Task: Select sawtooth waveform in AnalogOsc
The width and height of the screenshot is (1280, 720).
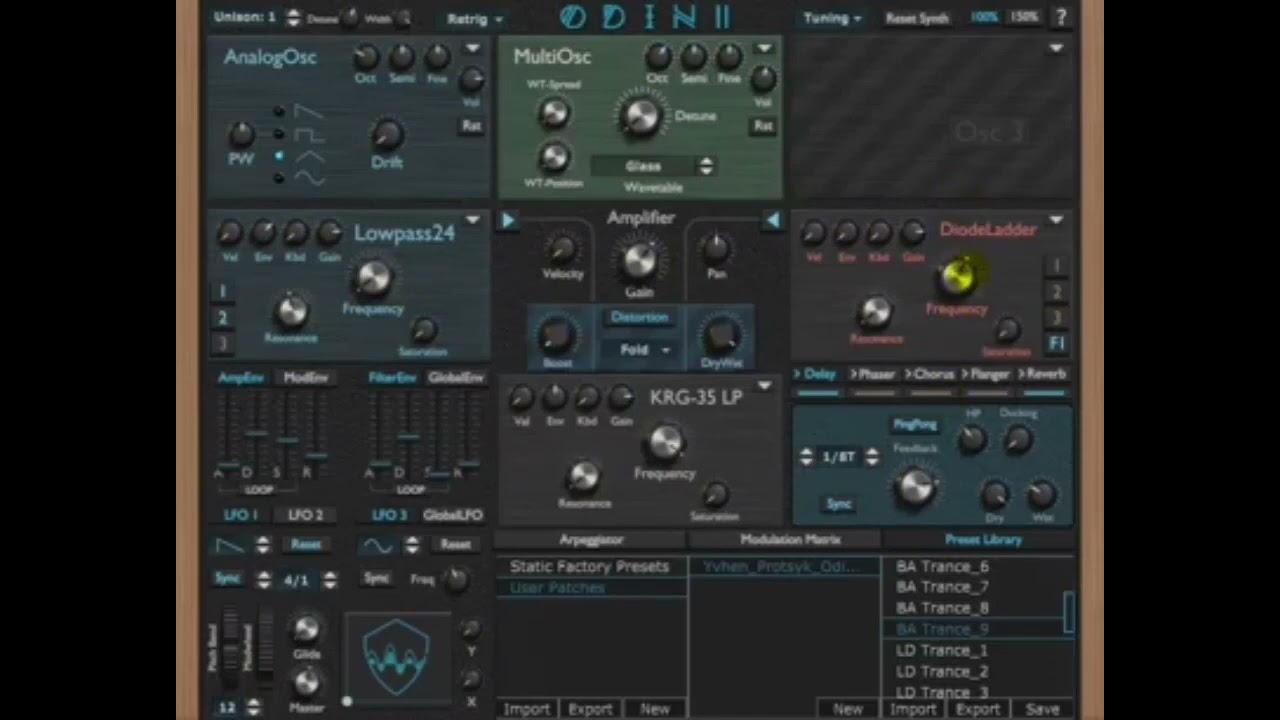Action: (x=308, y=111)
